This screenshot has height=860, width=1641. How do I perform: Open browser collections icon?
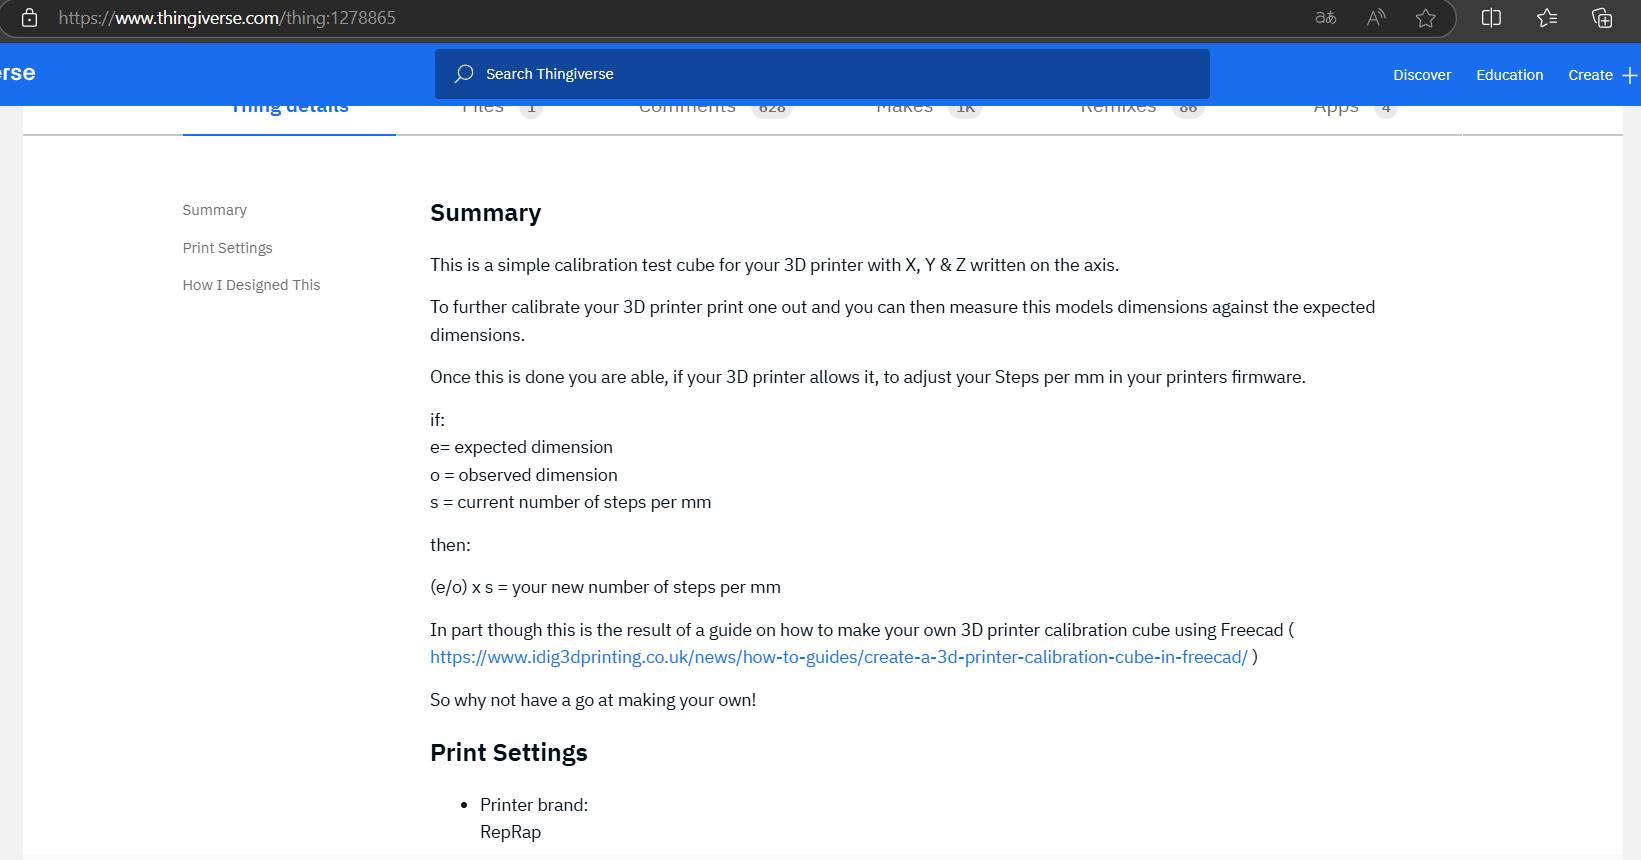[x=1602, y=18]
